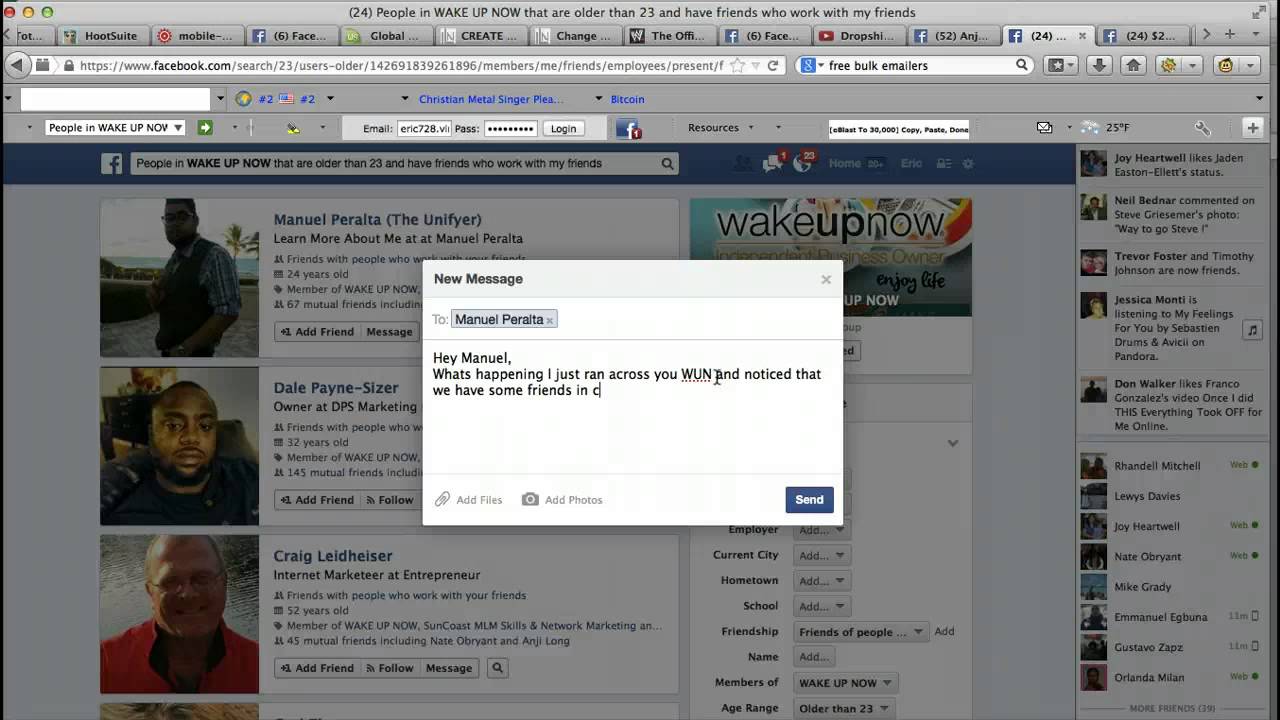This screenshot has height=720, width=1280.
Task: Attach images with Add Photos
Action: coord(562,500)
